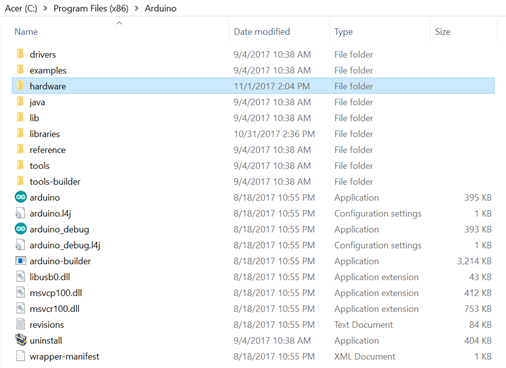
Task: Go to Program Files (x86) in breadcrumb
Action: point(91,9)
